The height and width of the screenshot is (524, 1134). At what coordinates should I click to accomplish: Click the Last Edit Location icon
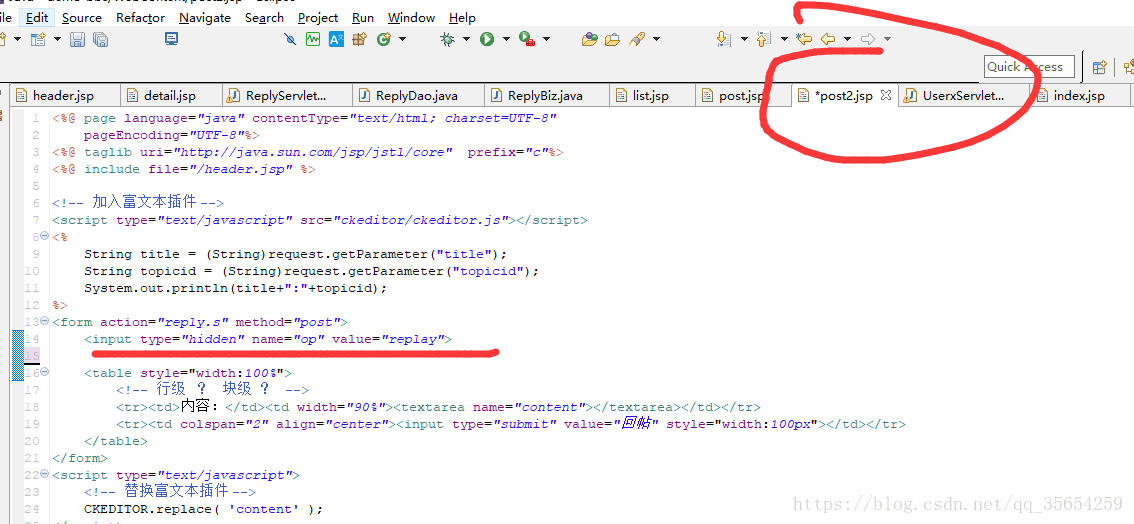tap(803, 39)
